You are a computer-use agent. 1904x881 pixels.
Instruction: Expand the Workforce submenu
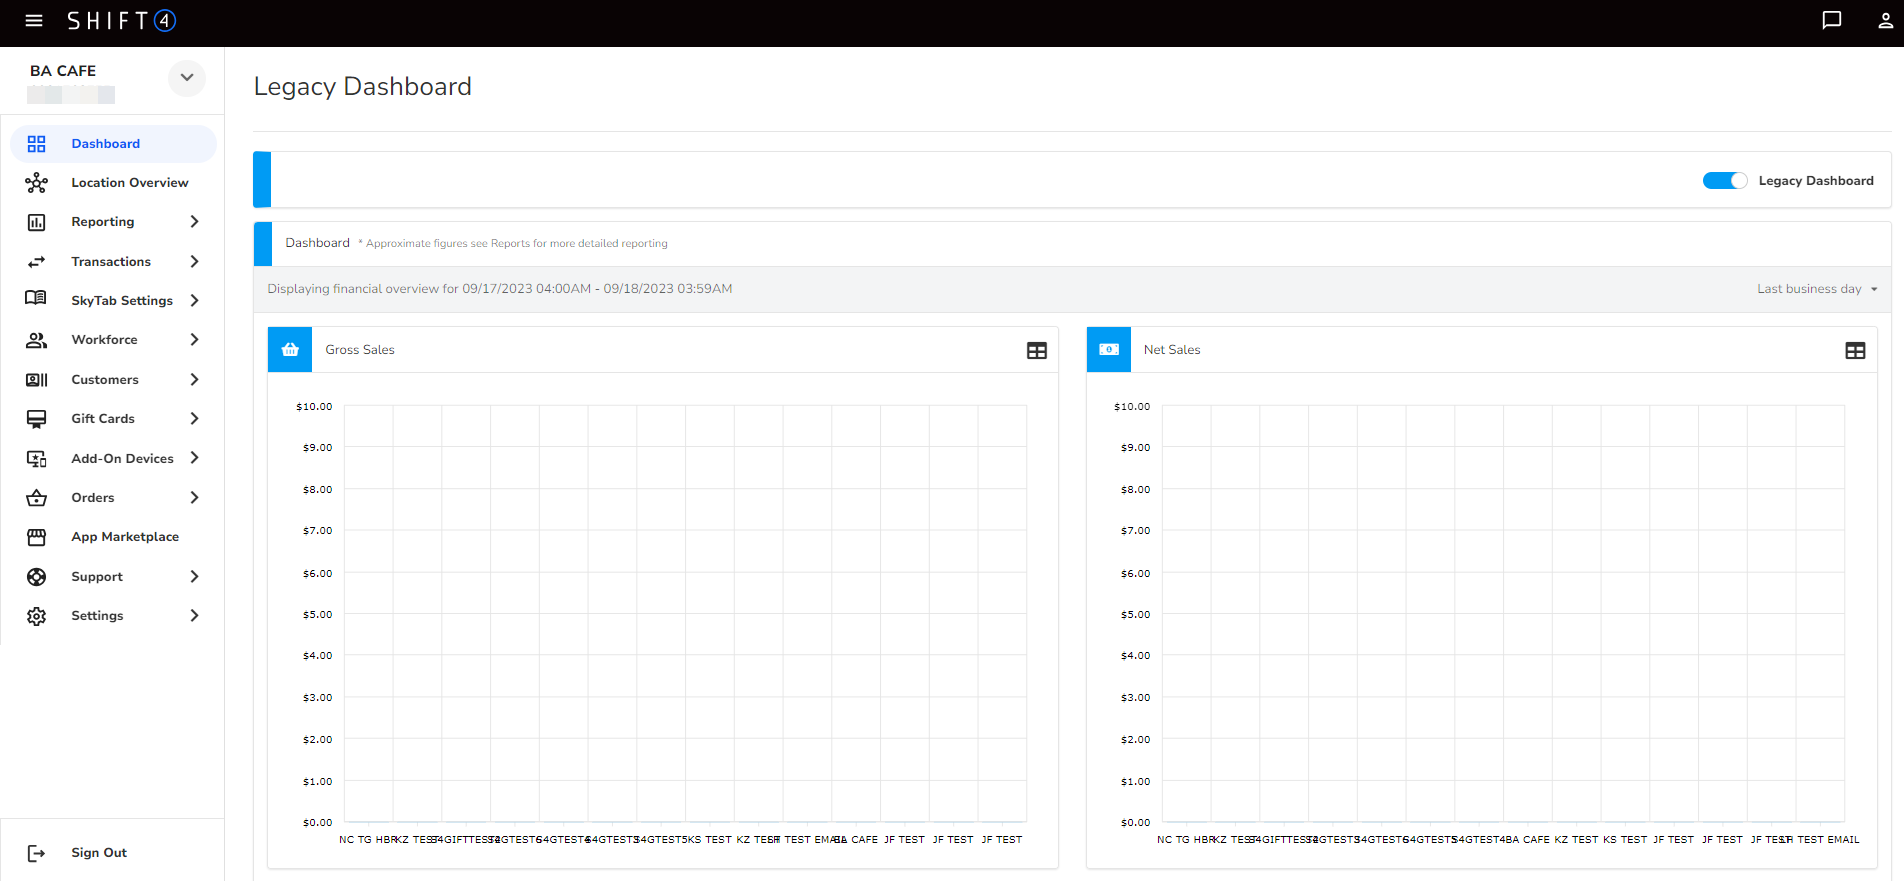194,340
